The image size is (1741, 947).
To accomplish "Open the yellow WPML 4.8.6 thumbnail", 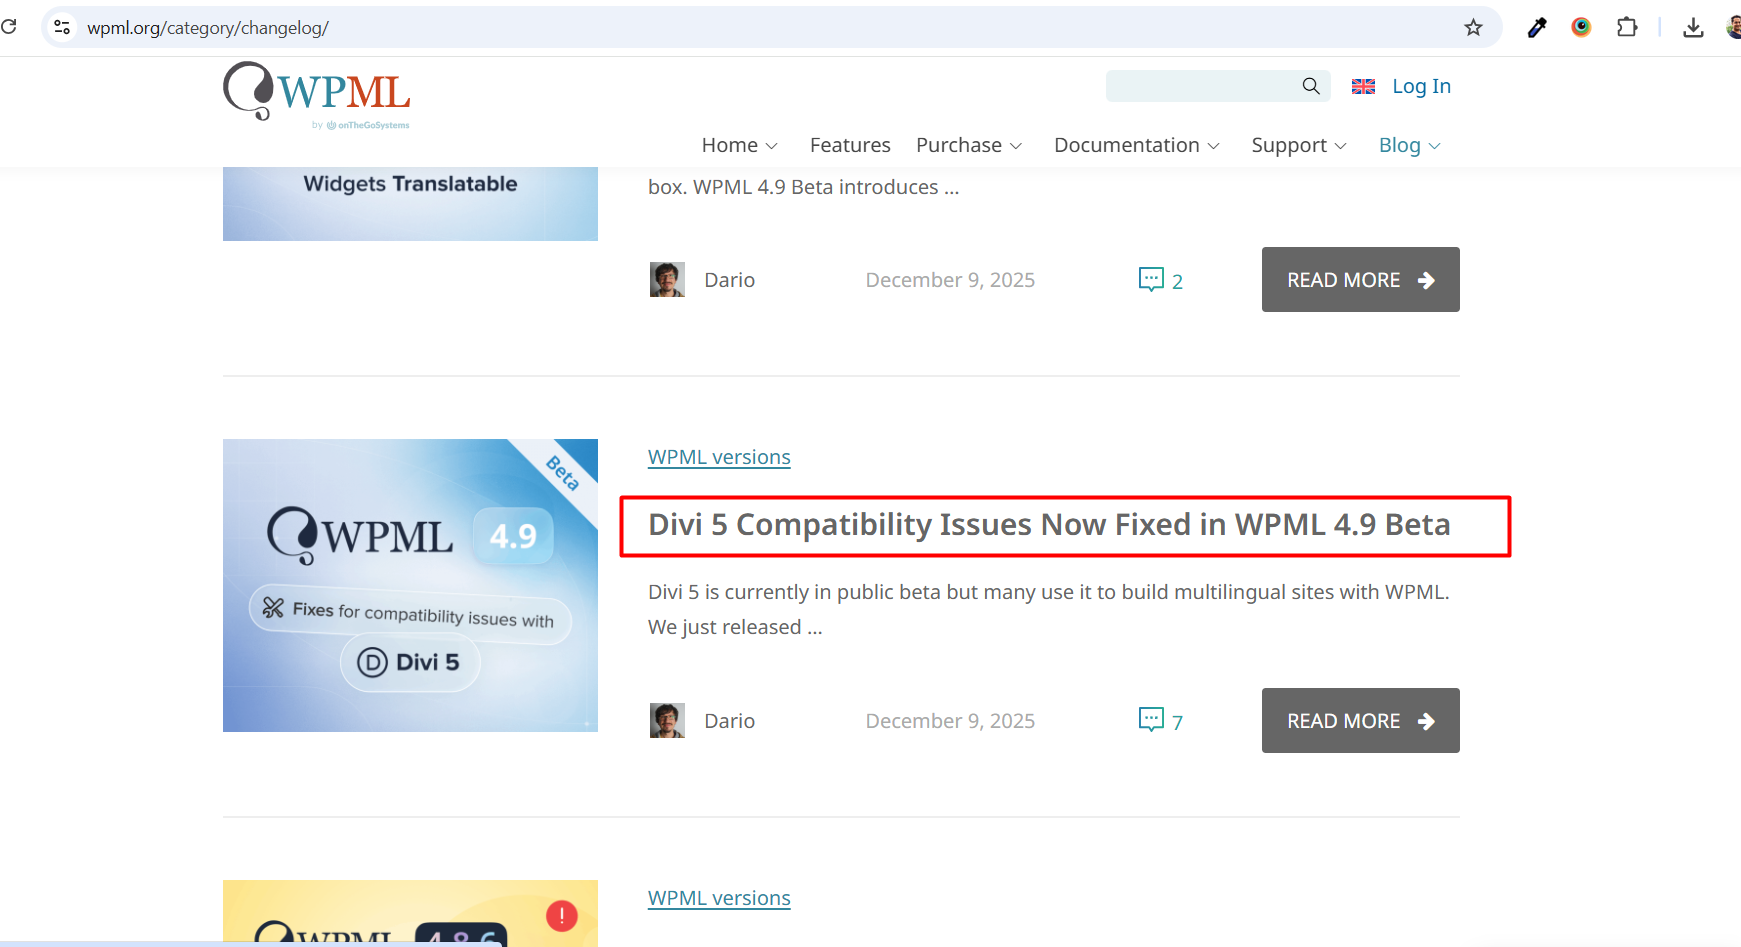I will pos(410,913).
